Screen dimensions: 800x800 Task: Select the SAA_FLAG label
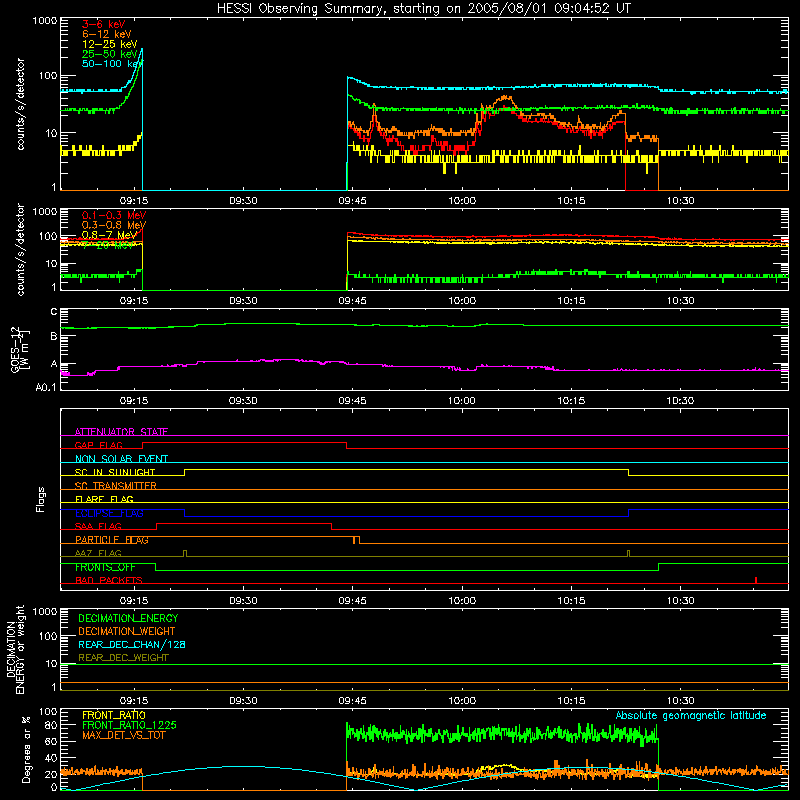point(98,526)
